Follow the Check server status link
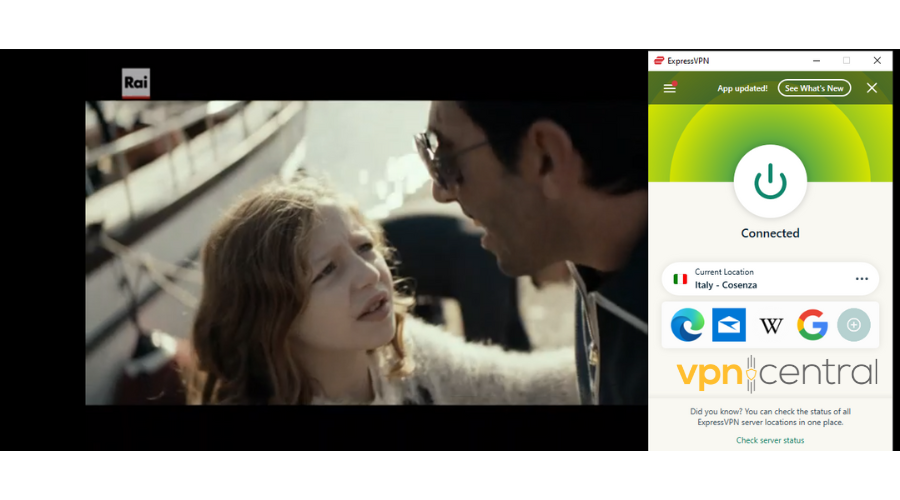This screenshot has width=900, height=500. [770, 440]
